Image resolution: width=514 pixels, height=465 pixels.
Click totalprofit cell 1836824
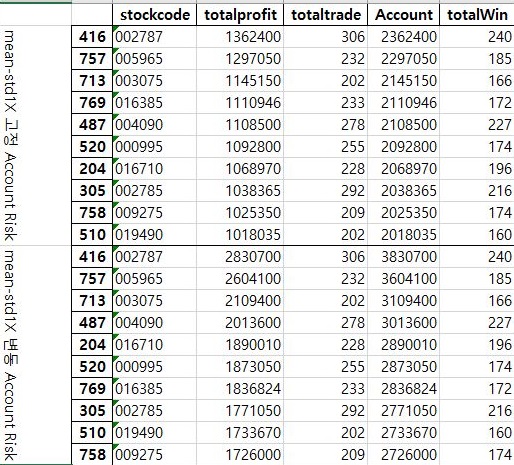240,389
